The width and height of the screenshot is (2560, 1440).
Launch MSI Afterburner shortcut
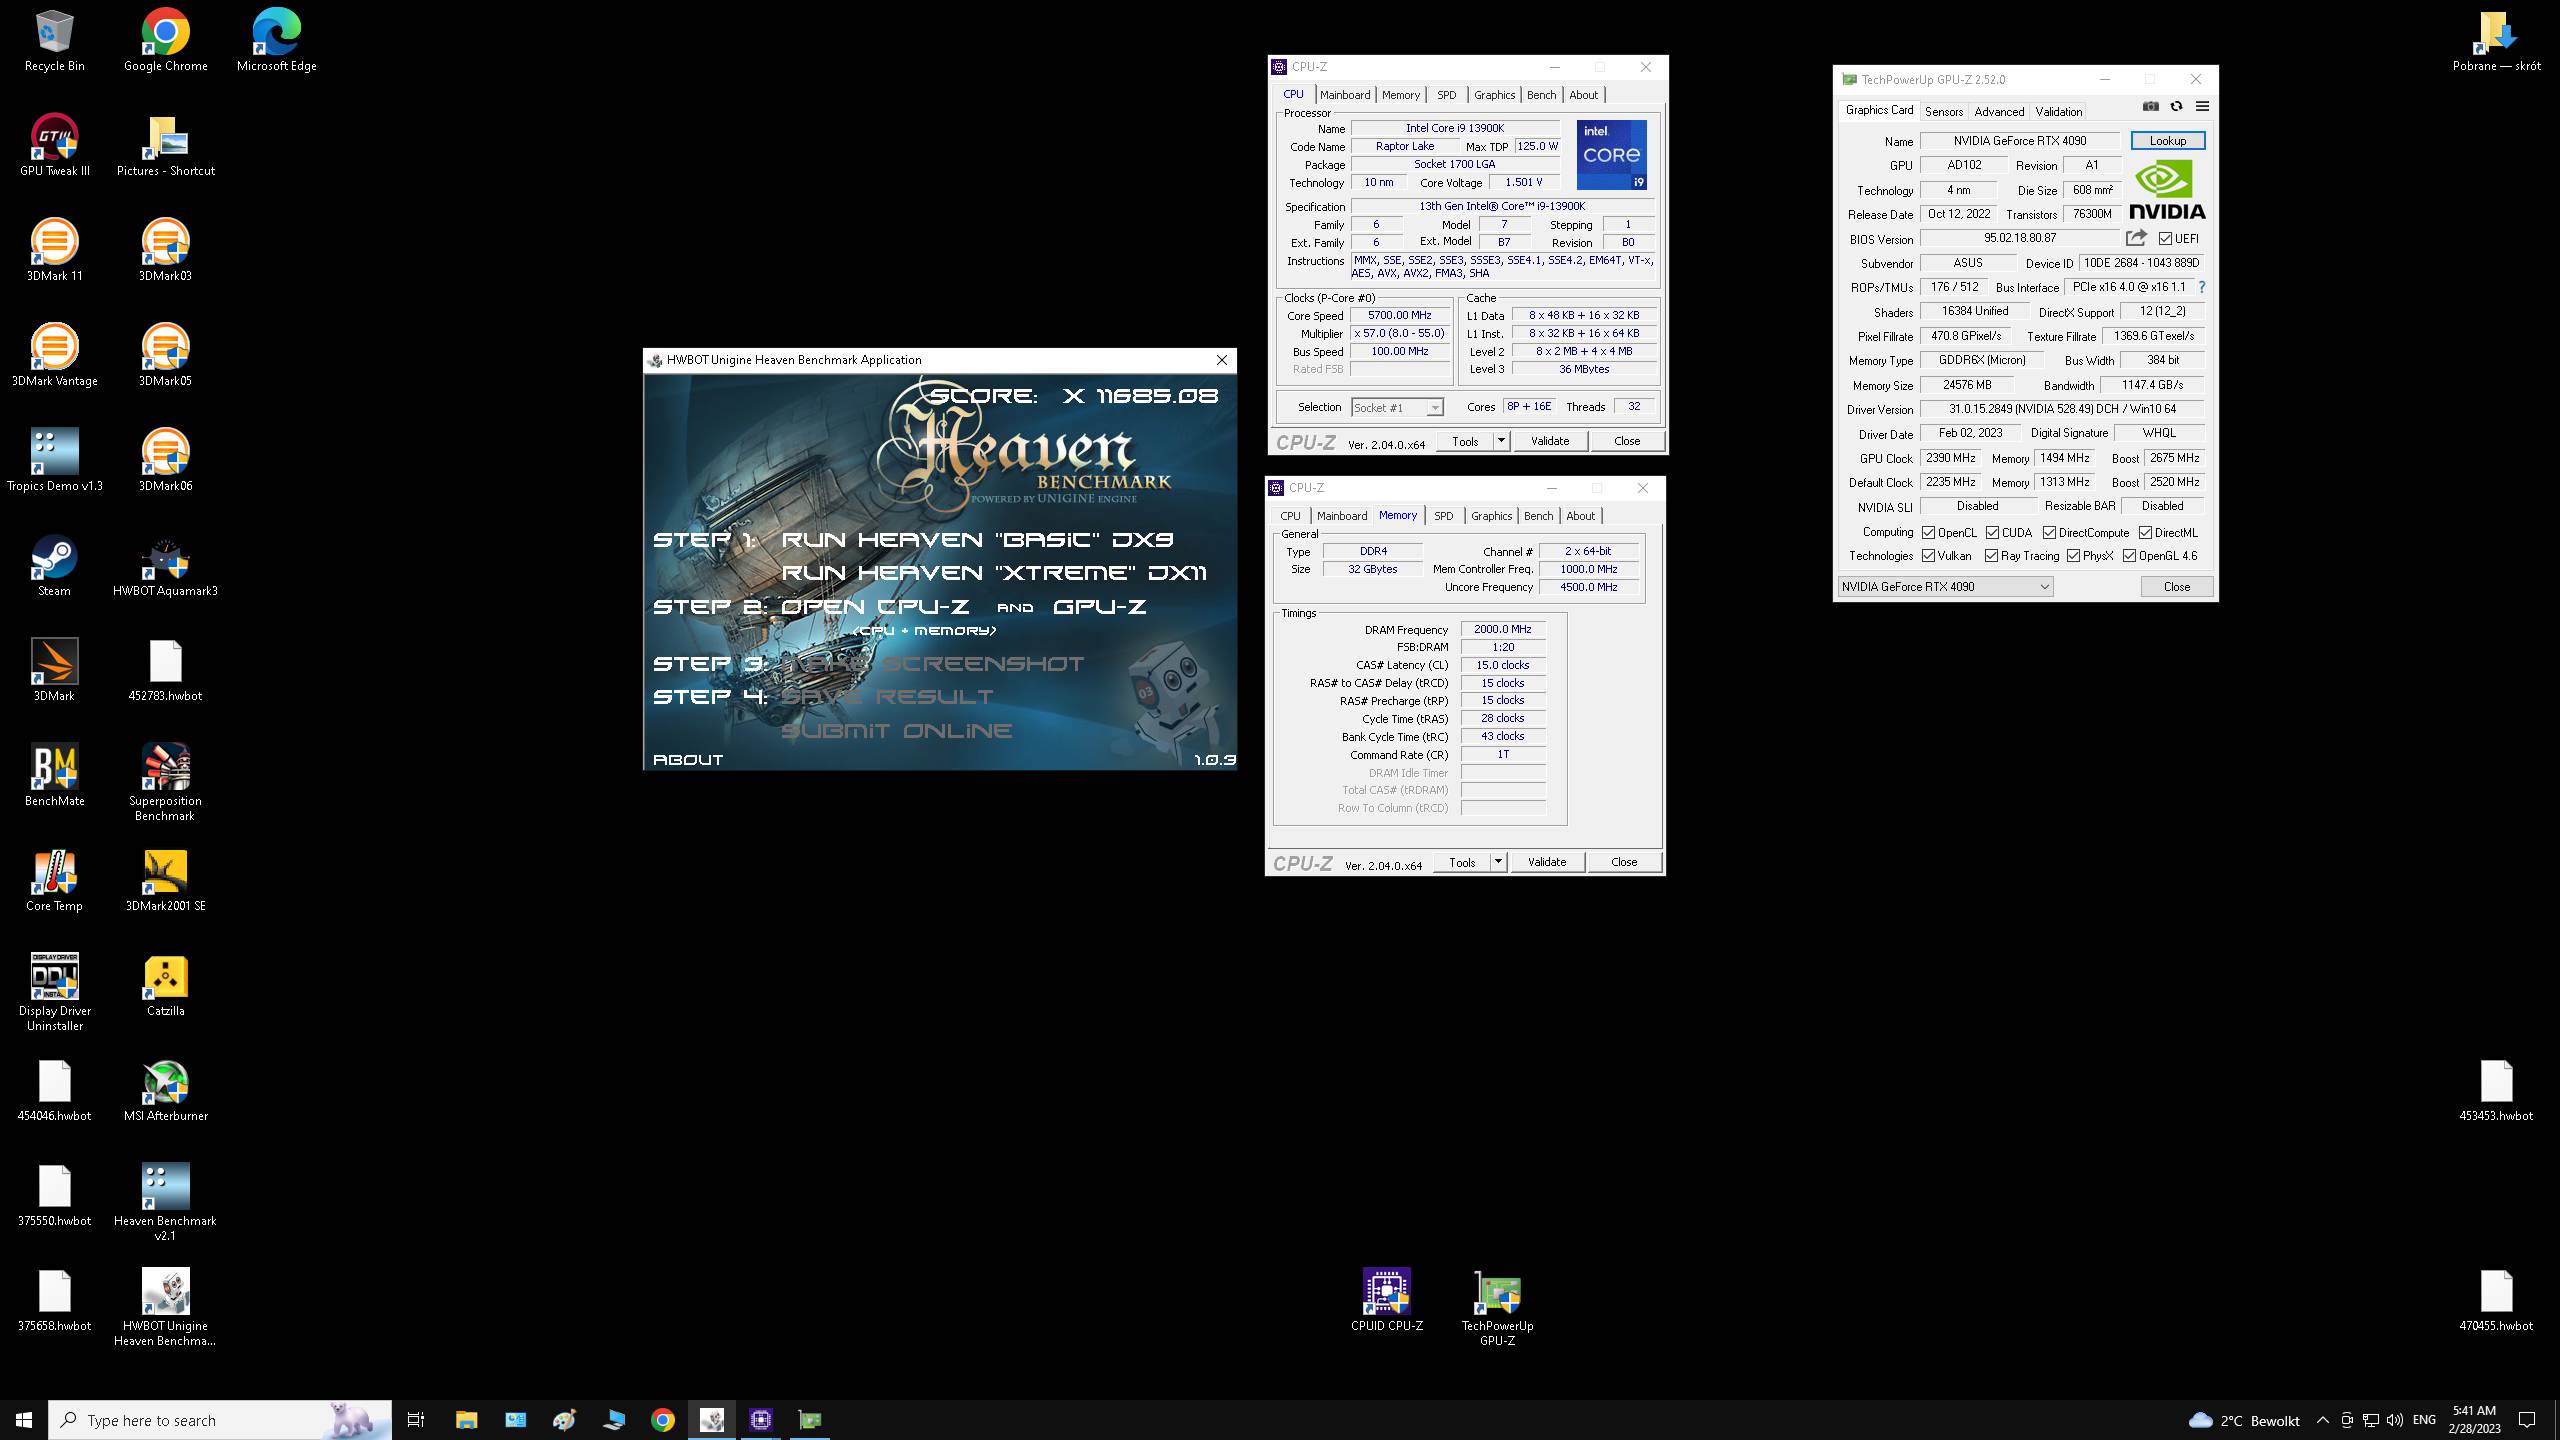[165, 1090]
